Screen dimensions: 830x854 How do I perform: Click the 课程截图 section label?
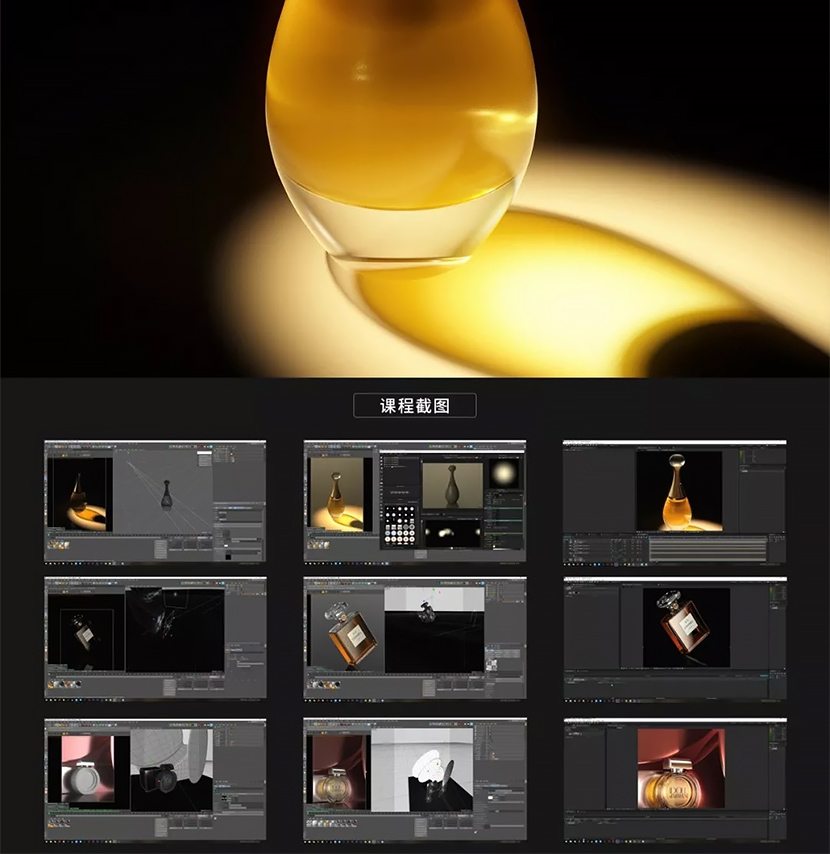415,405
